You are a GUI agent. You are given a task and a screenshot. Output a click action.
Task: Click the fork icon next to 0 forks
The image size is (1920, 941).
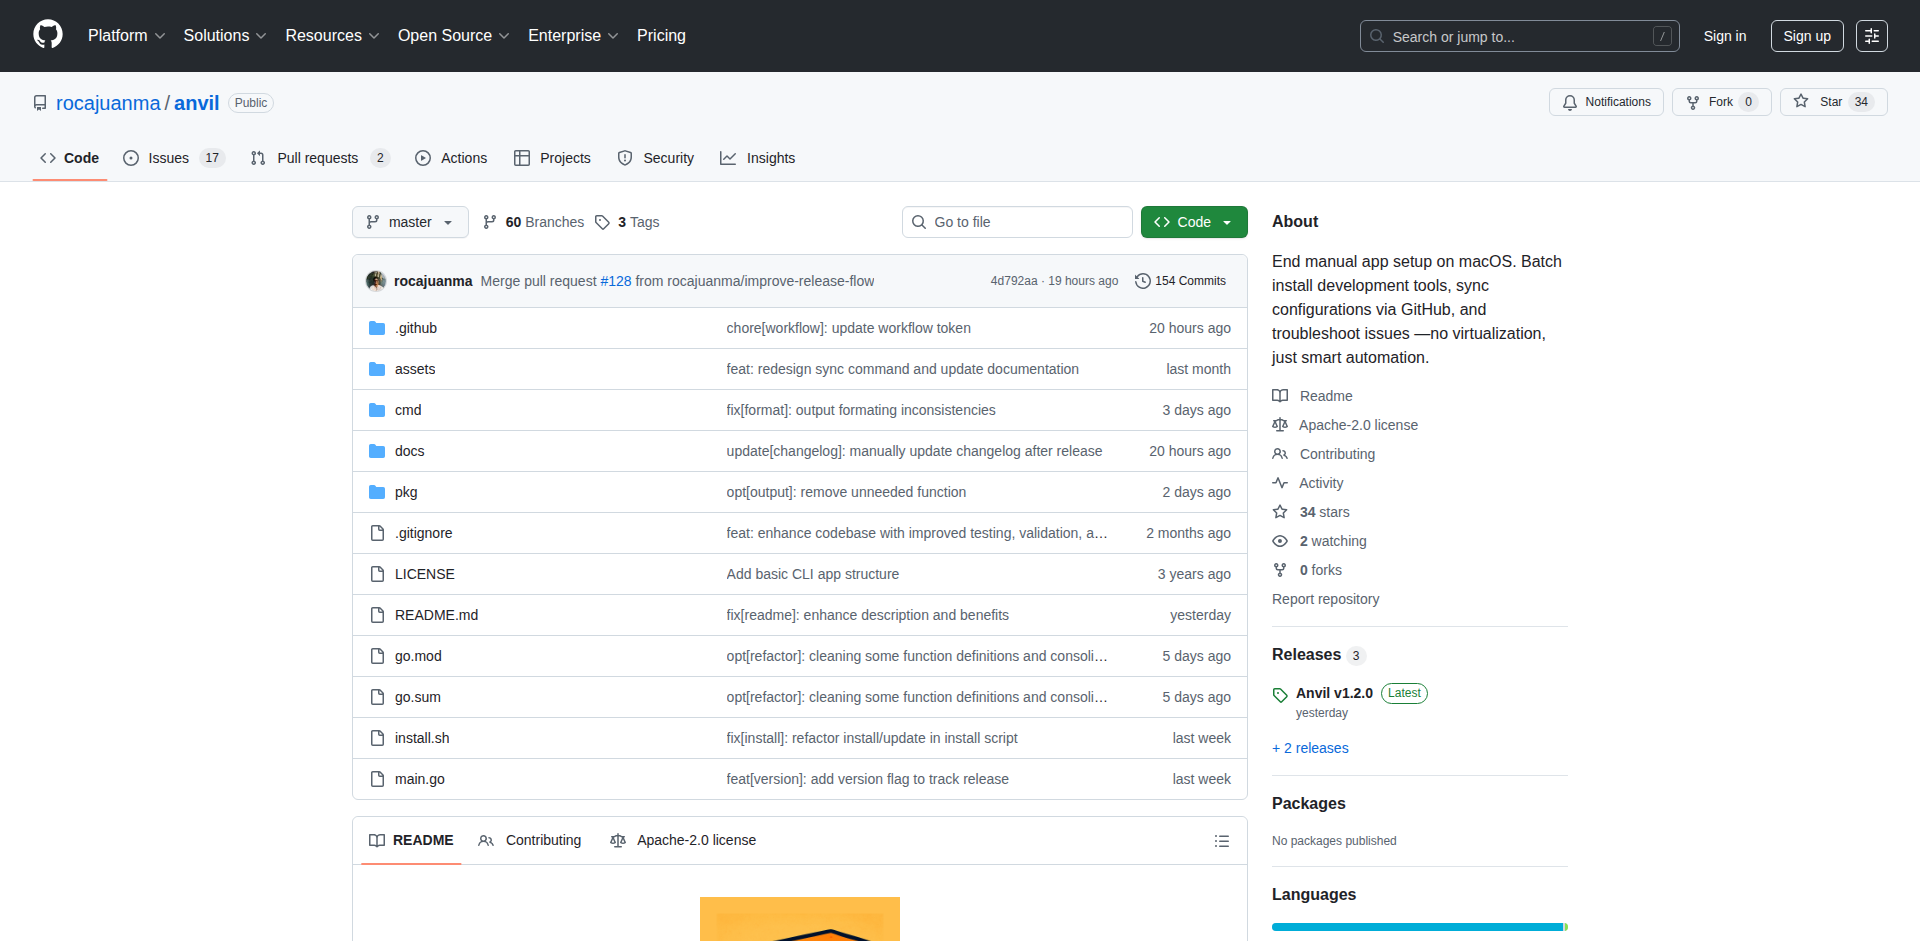(1280, 570)
